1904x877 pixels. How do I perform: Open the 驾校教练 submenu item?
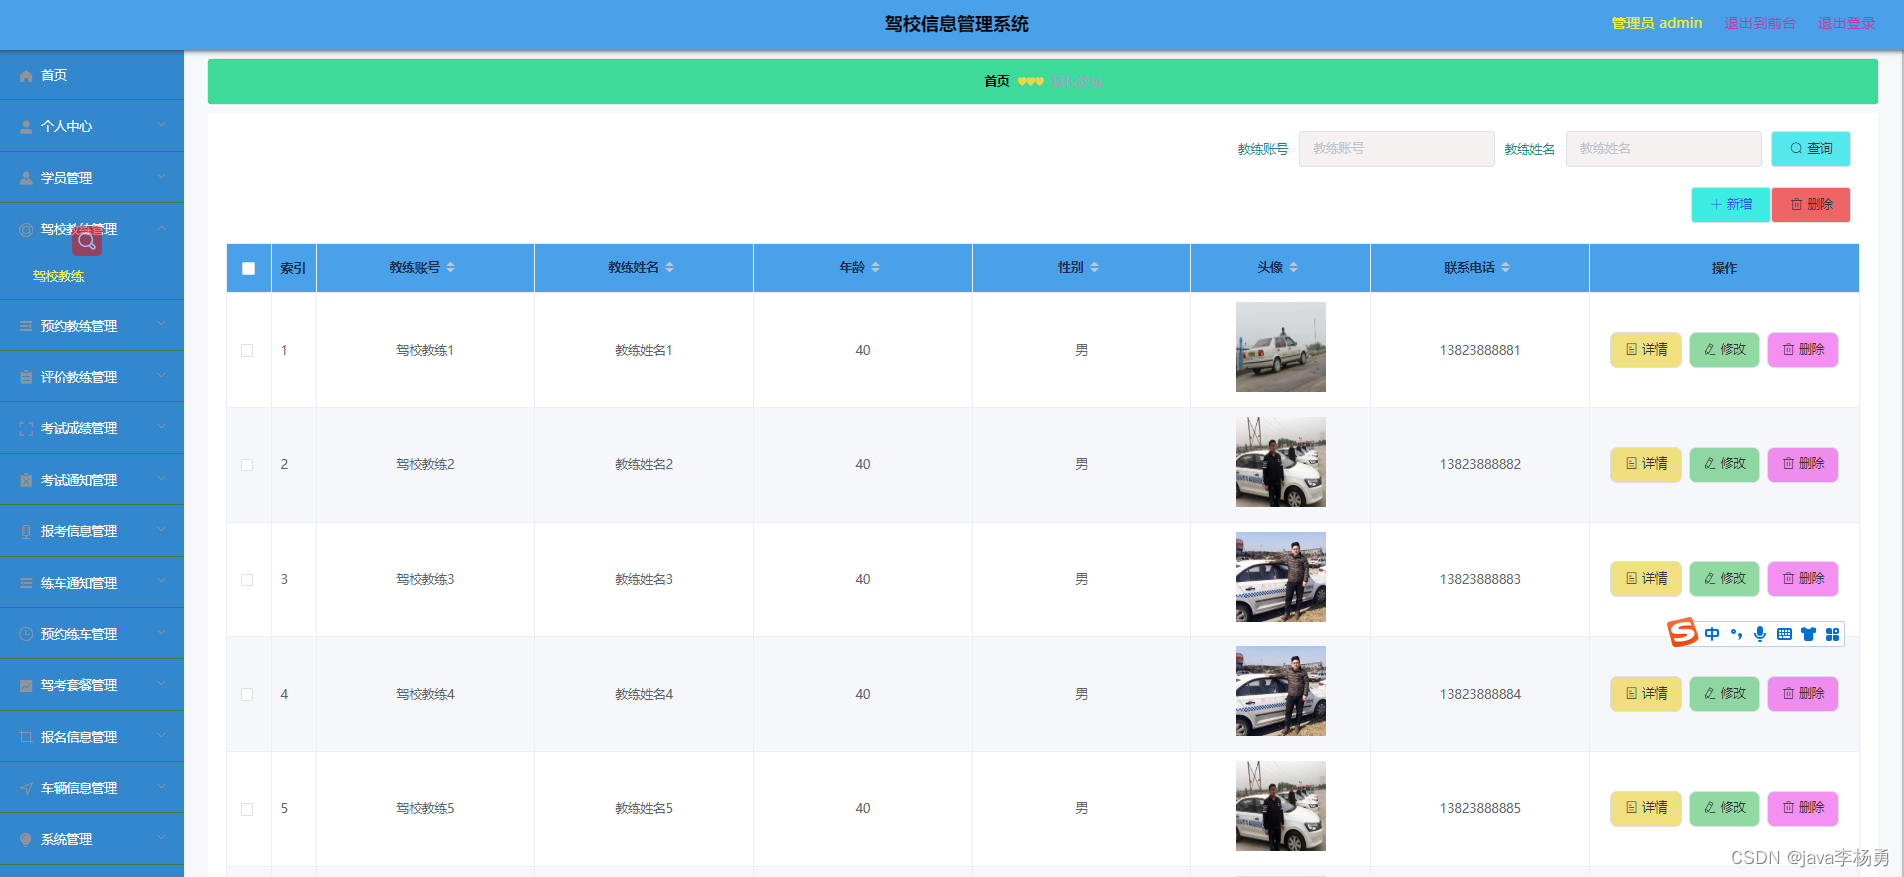pos(58,276)
